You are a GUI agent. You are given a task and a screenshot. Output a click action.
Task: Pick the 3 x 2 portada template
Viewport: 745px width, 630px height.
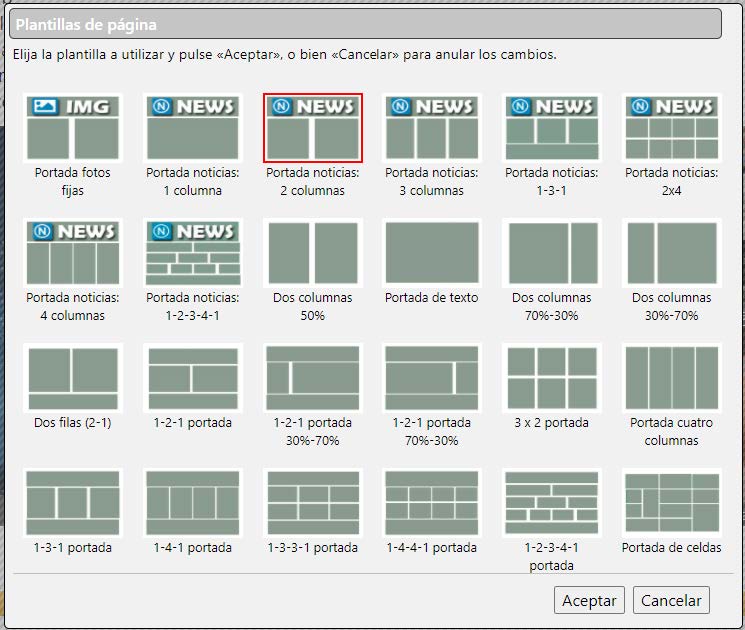point(551,378)
